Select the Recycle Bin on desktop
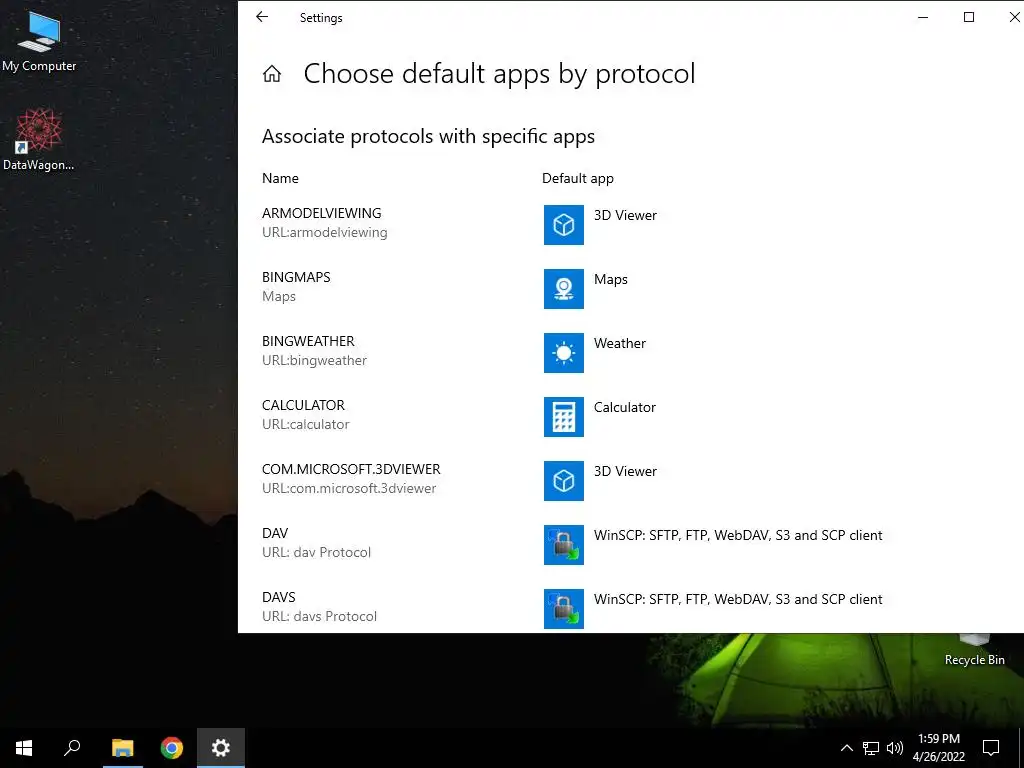 pyautogui.click(x=974, y=651)
